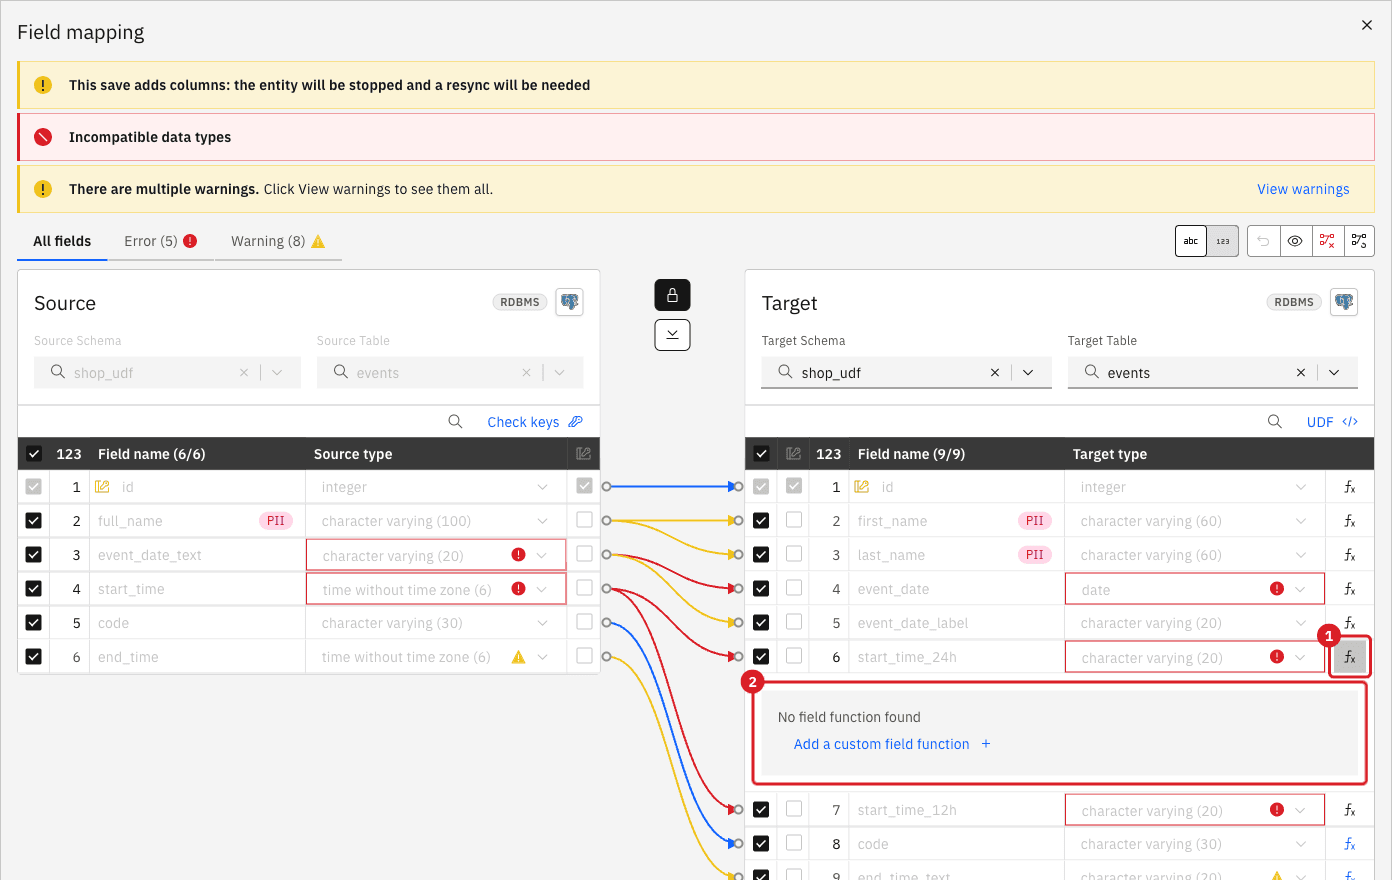
Task: Toggle select-all checkbox in Target header
Action: 761,454
